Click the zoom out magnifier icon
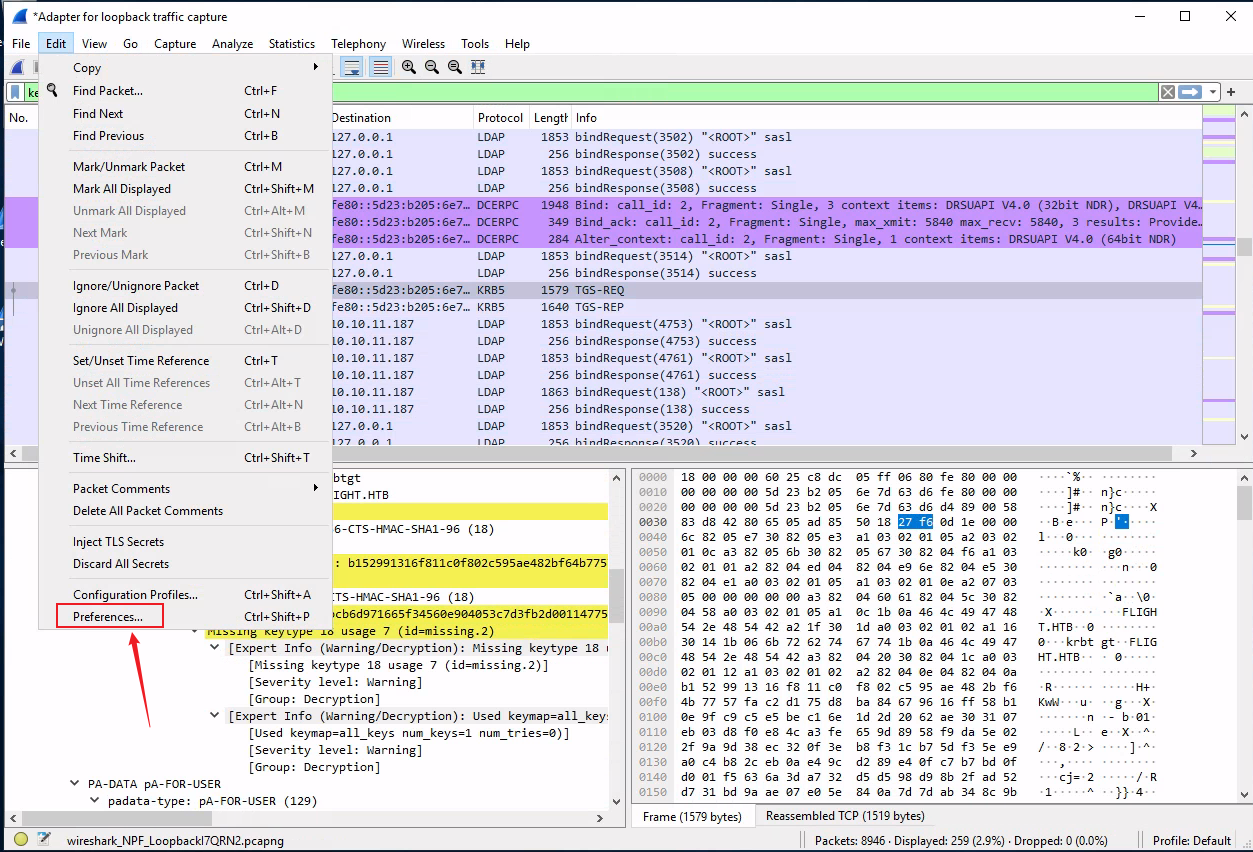 pyautogui.click(x=432, y=67)
